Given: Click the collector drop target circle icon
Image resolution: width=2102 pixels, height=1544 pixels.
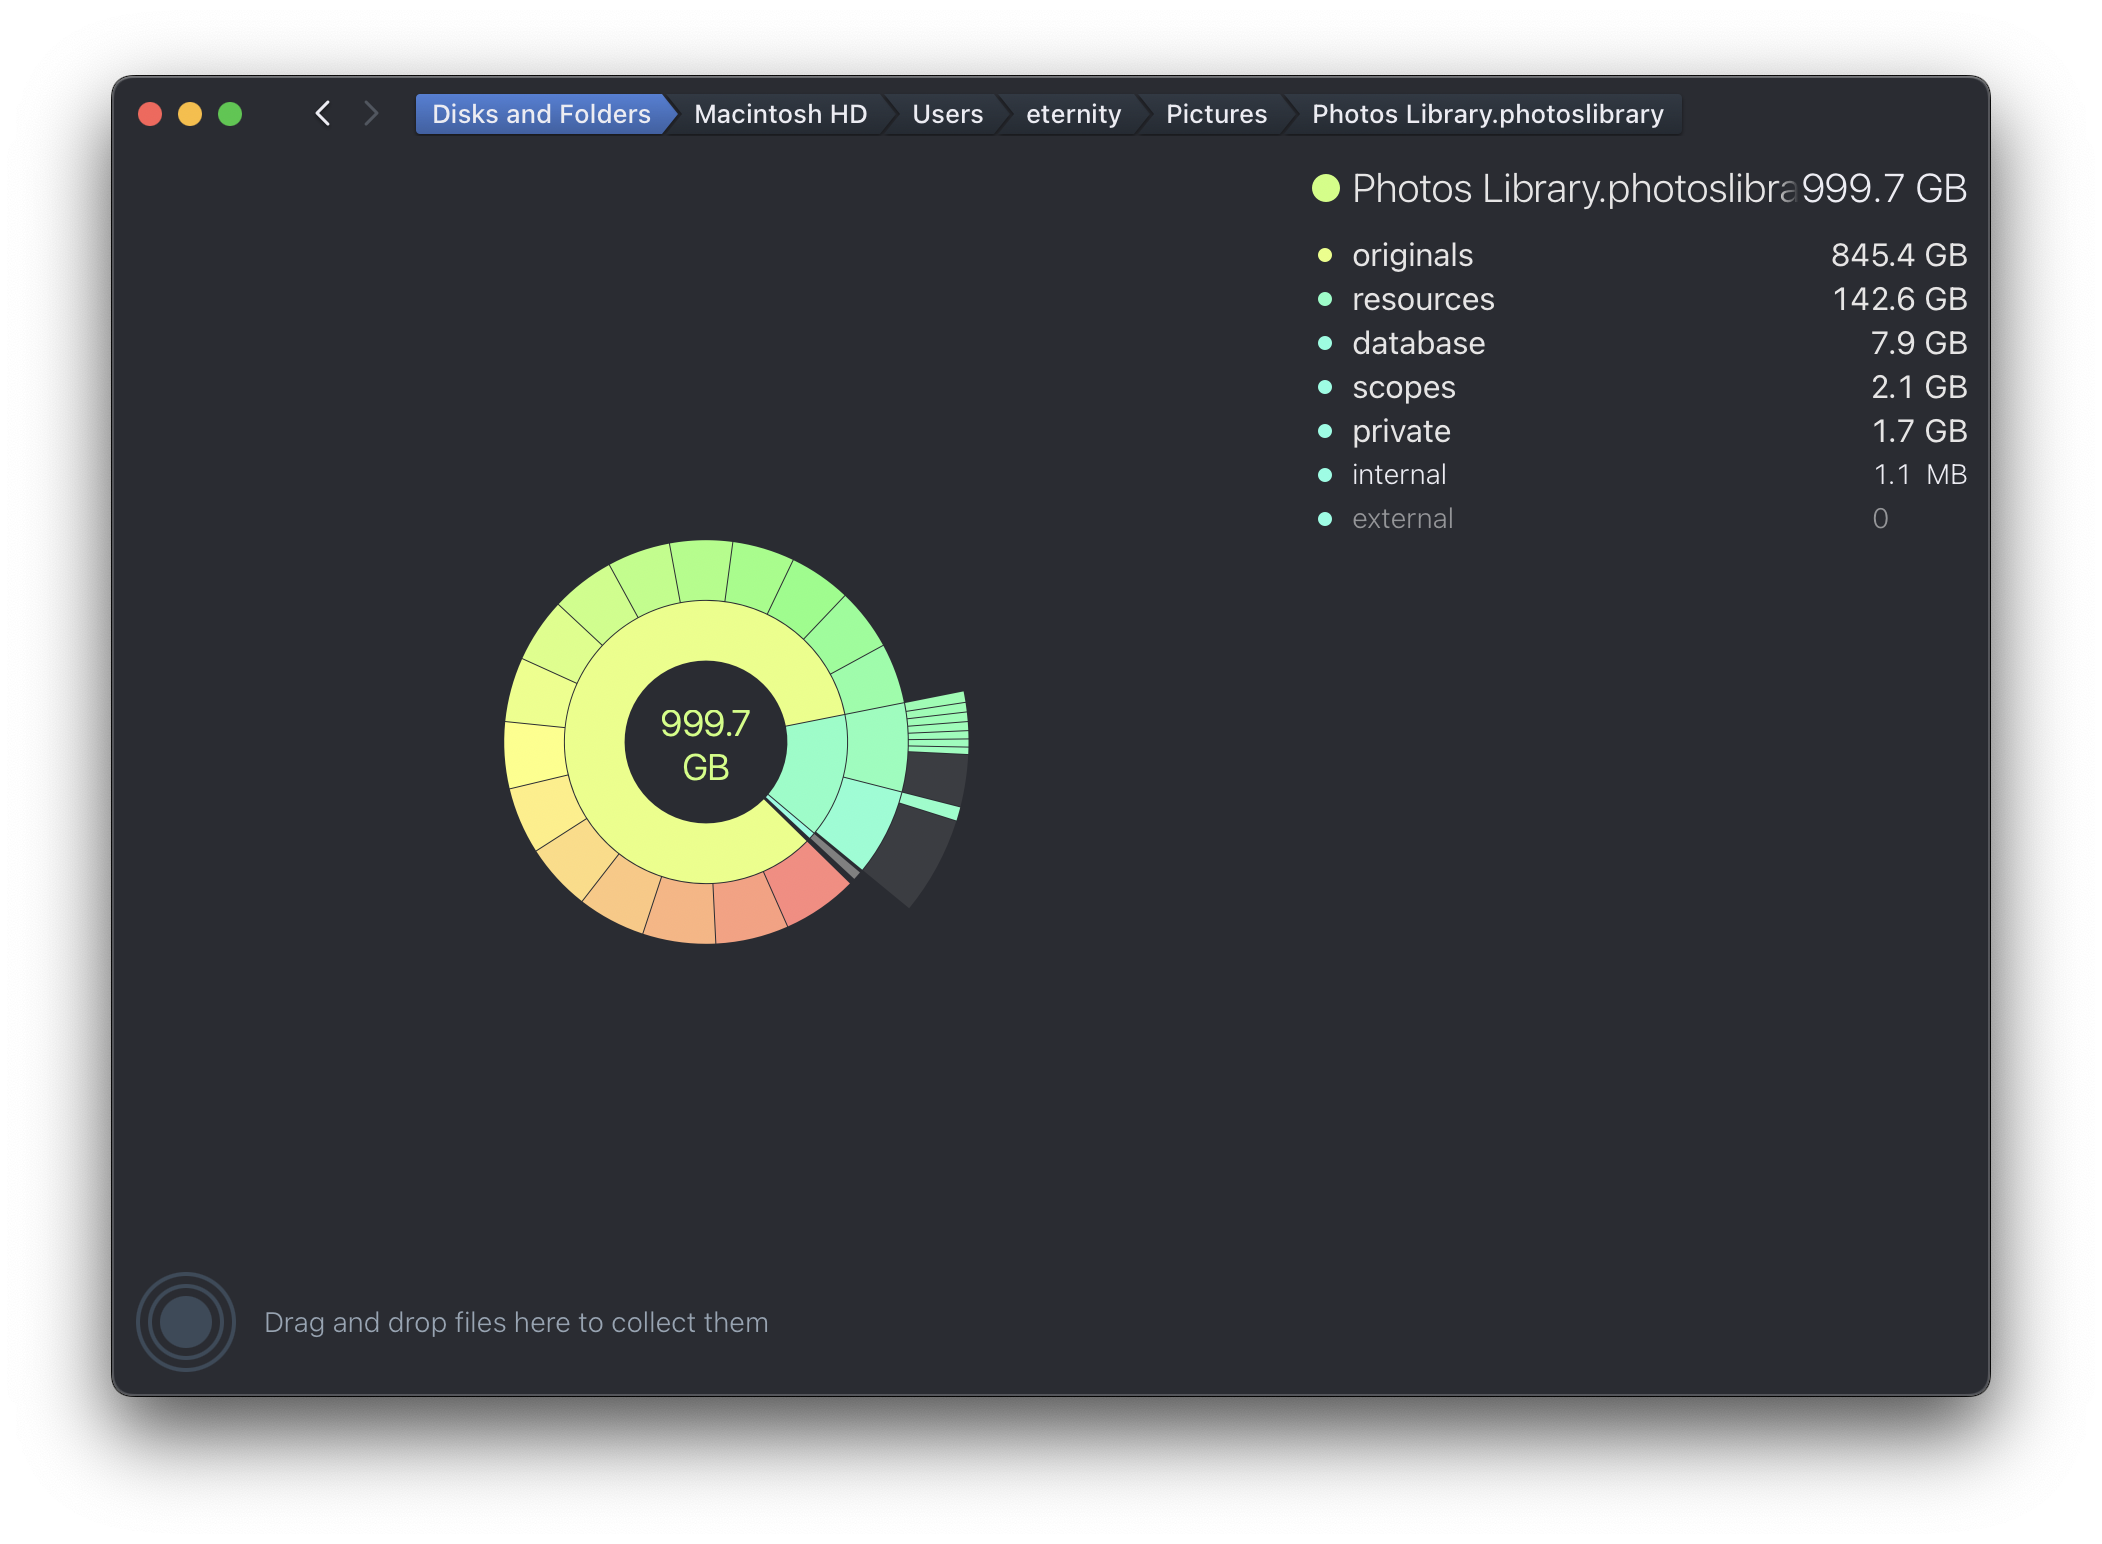Looking at the screenshot, I should click(x=186, y=1321).
